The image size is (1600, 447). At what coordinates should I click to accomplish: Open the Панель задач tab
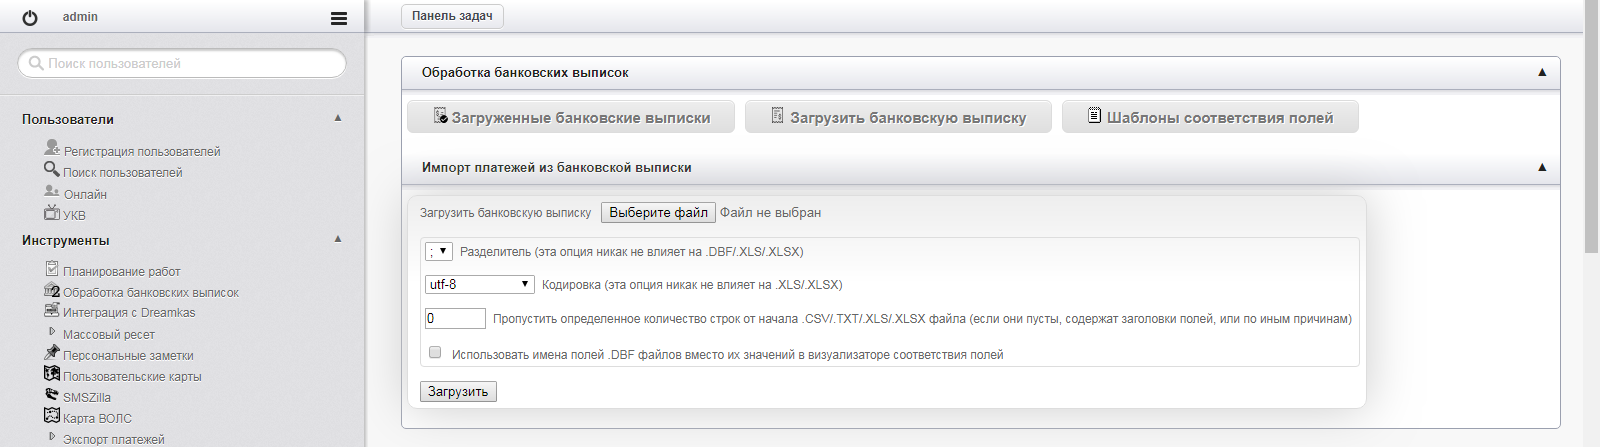pos(452,16)
